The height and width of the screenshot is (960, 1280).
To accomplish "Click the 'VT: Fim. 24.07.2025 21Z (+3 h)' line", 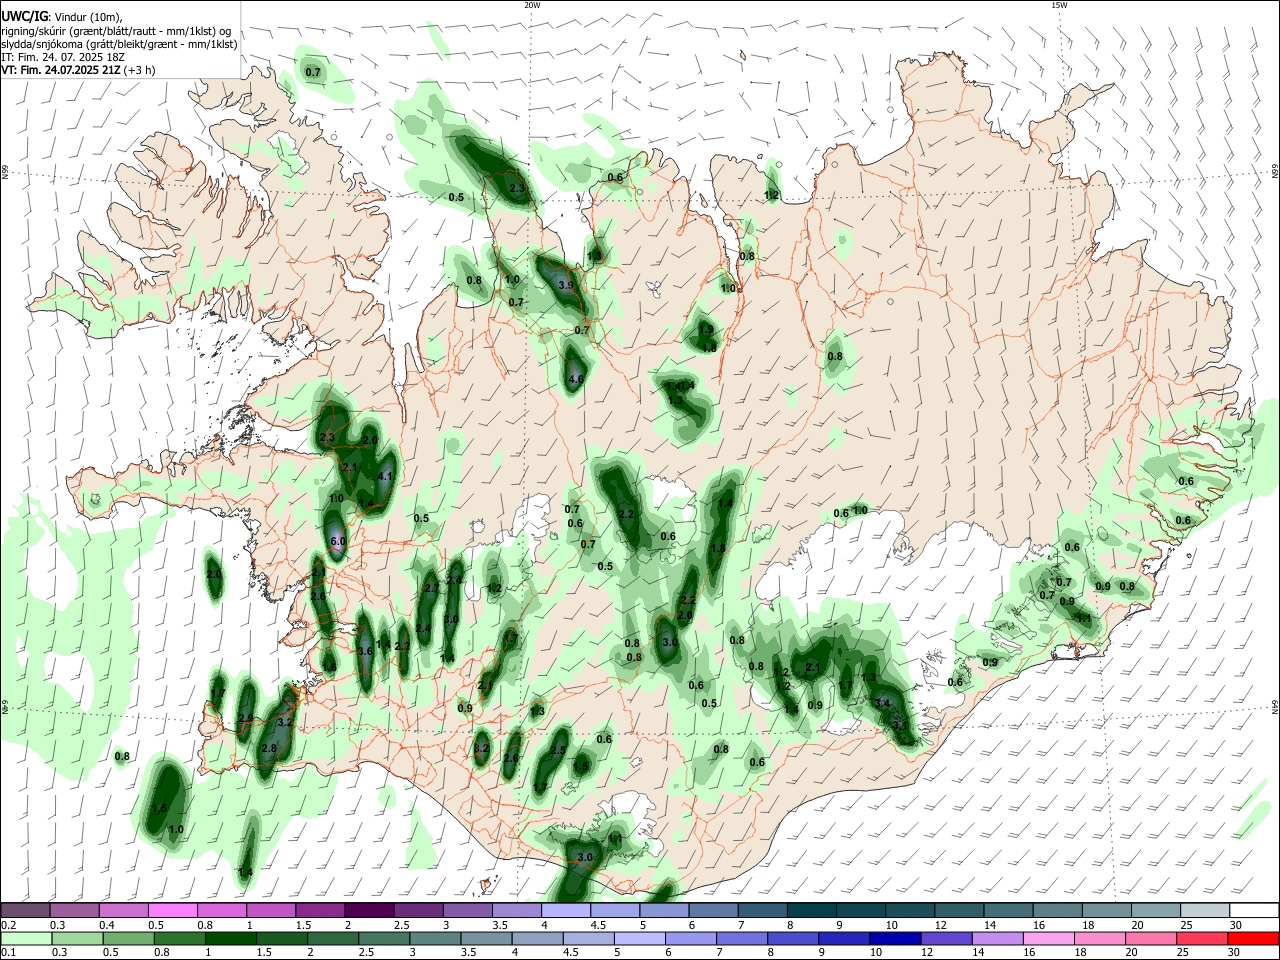I will pyautogui.click(x=78, y=70).
